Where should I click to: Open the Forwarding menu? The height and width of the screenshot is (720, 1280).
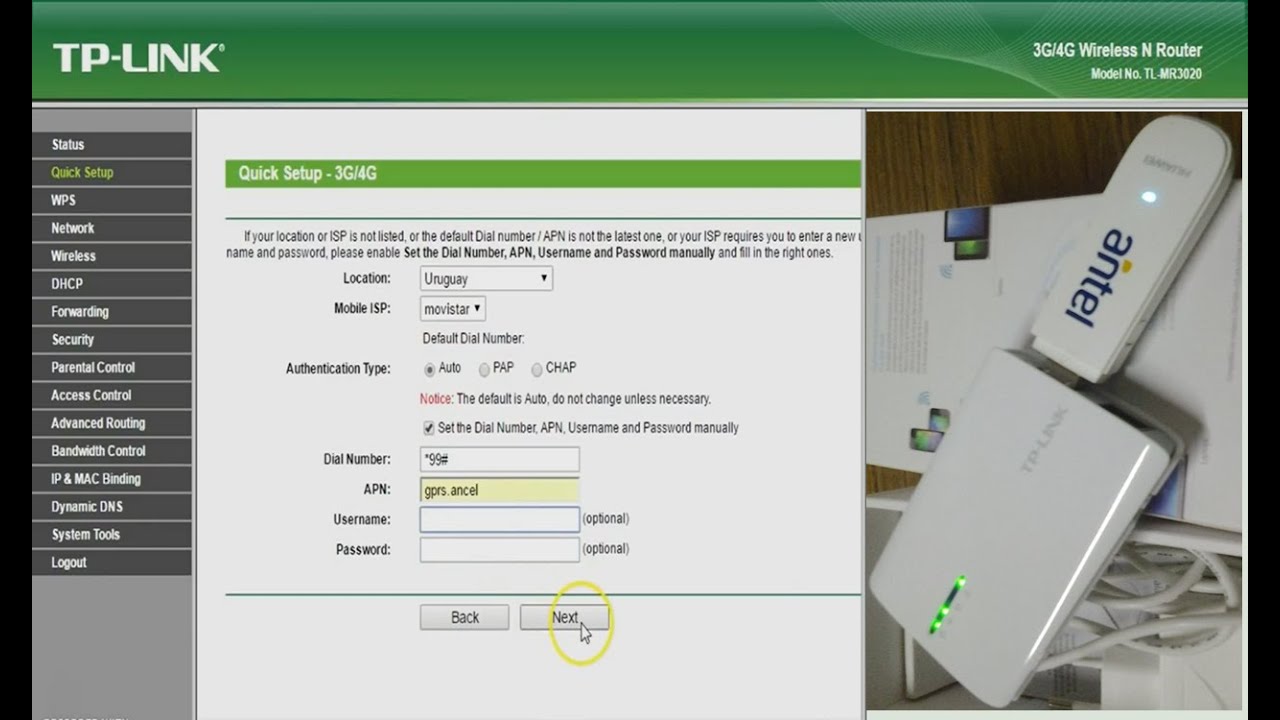click(x=111, y=312)
